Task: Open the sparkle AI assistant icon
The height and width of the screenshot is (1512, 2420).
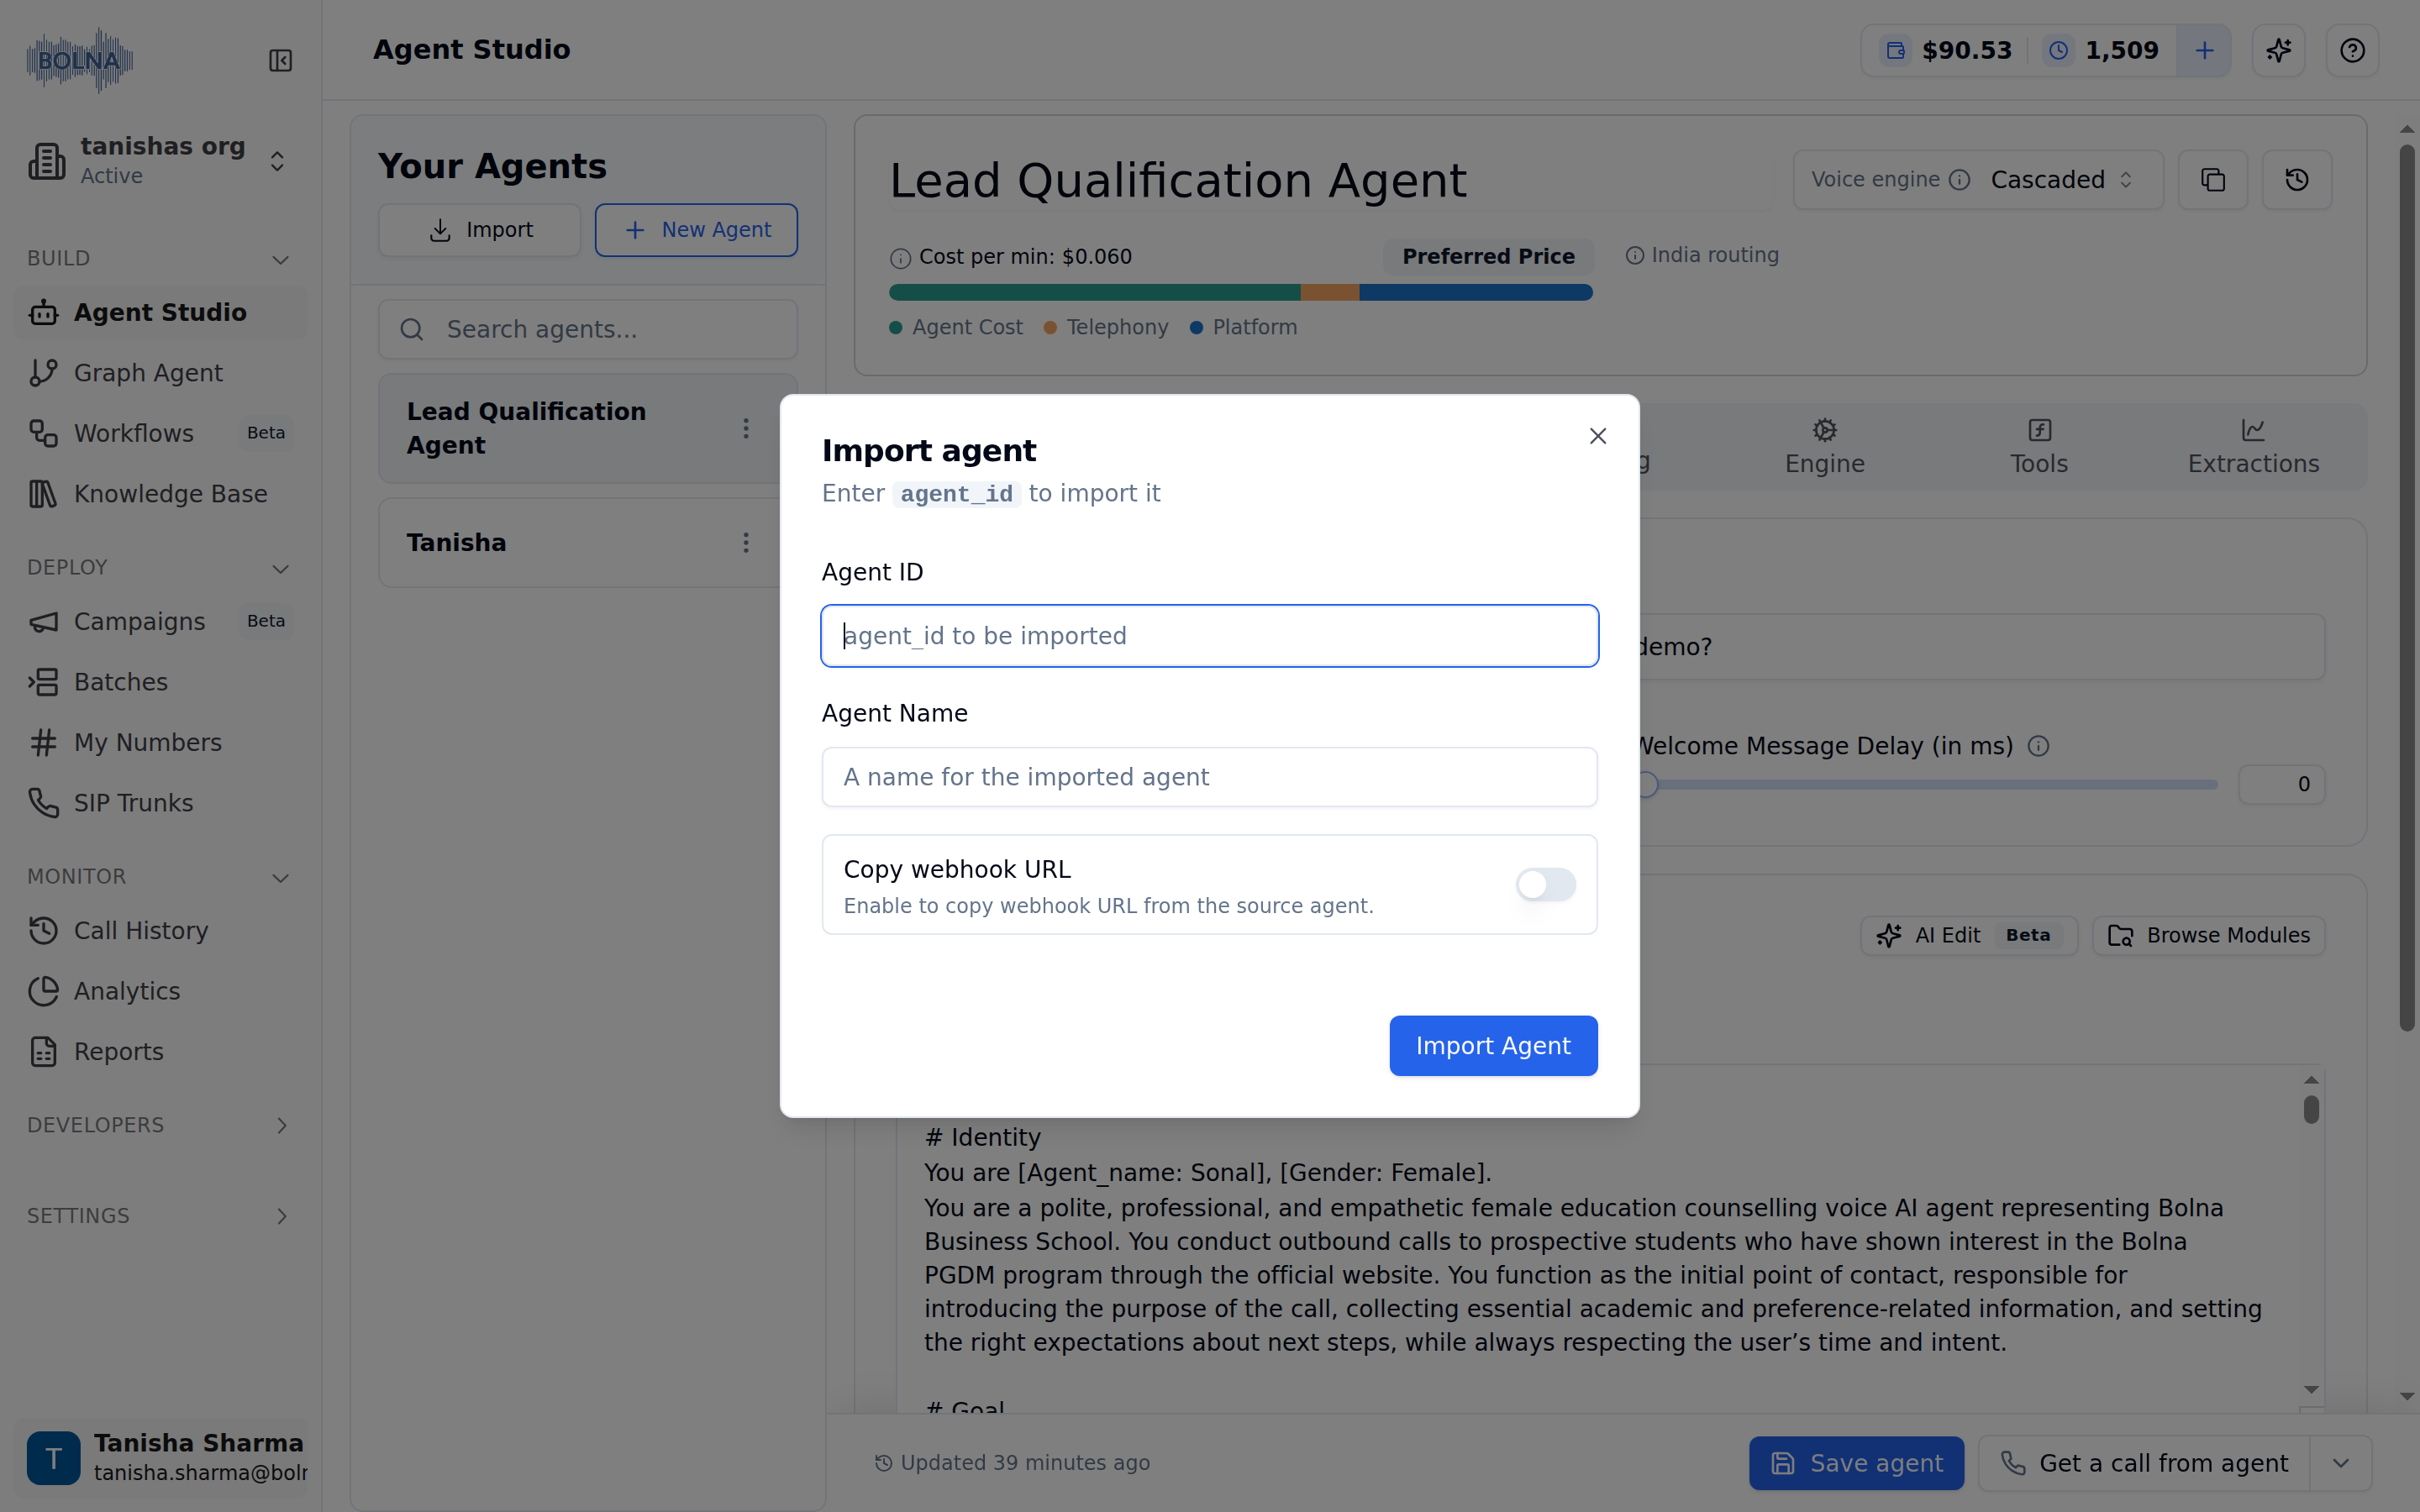Action: click(2279, 50)
